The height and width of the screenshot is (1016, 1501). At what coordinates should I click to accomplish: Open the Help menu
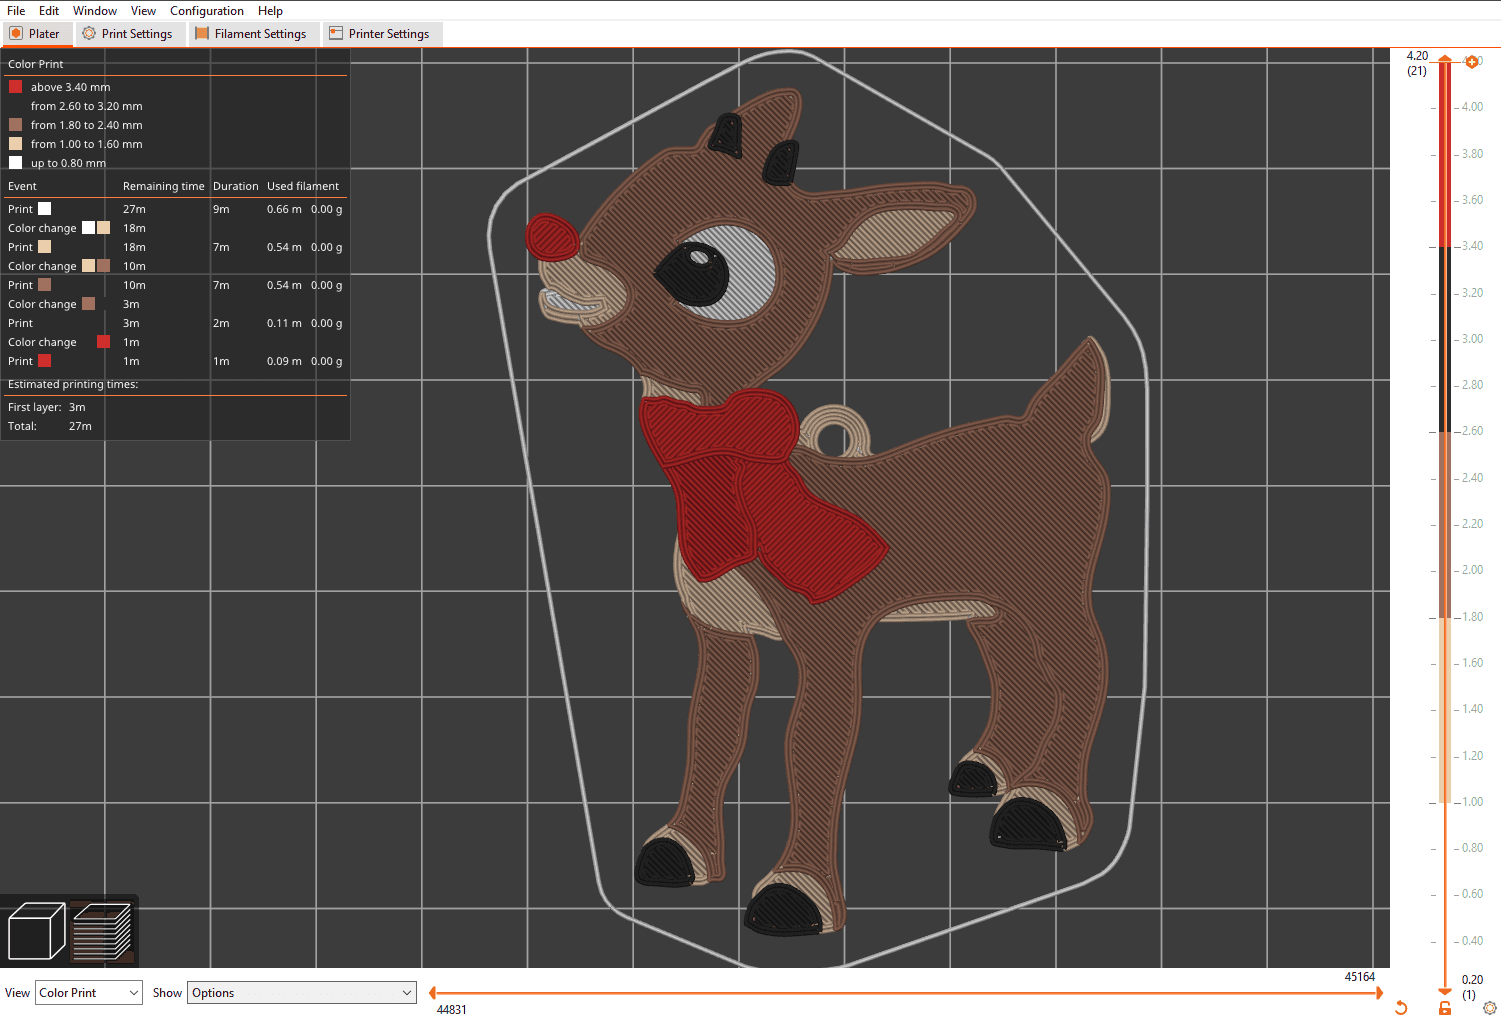coord(270,11)
